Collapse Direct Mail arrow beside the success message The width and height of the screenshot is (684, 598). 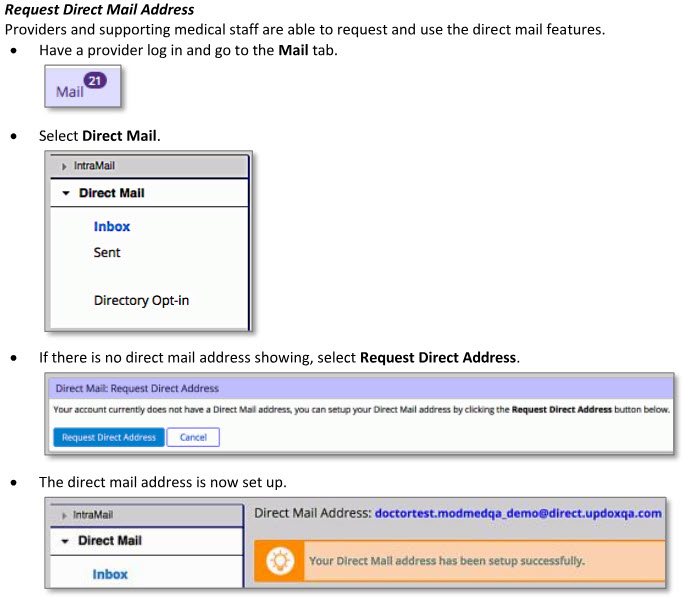tap(65, 541)
